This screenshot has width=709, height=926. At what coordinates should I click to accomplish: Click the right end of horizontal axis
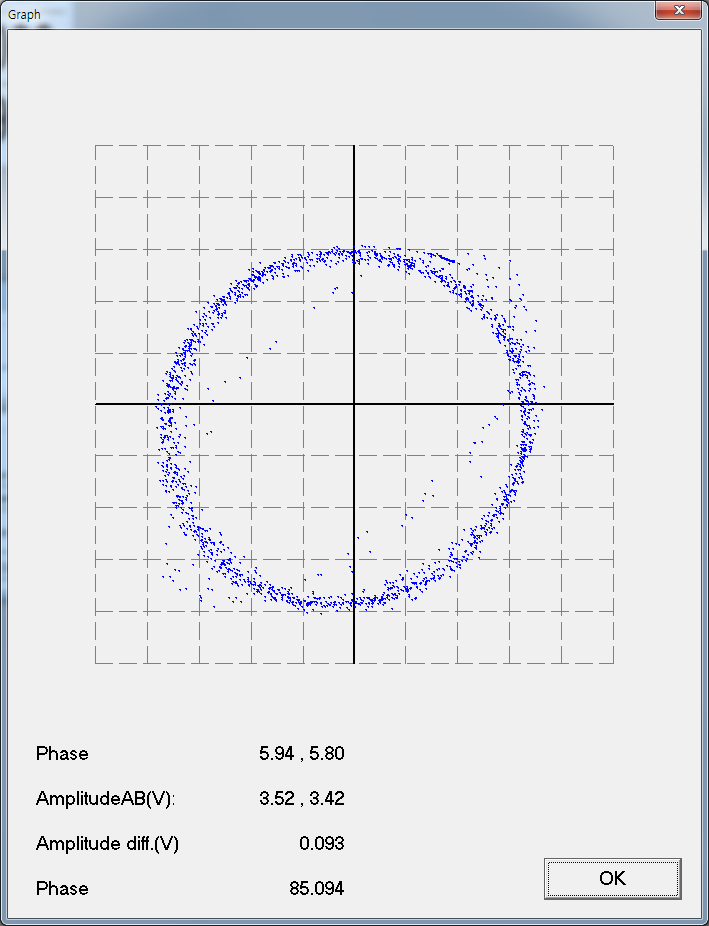611,404
